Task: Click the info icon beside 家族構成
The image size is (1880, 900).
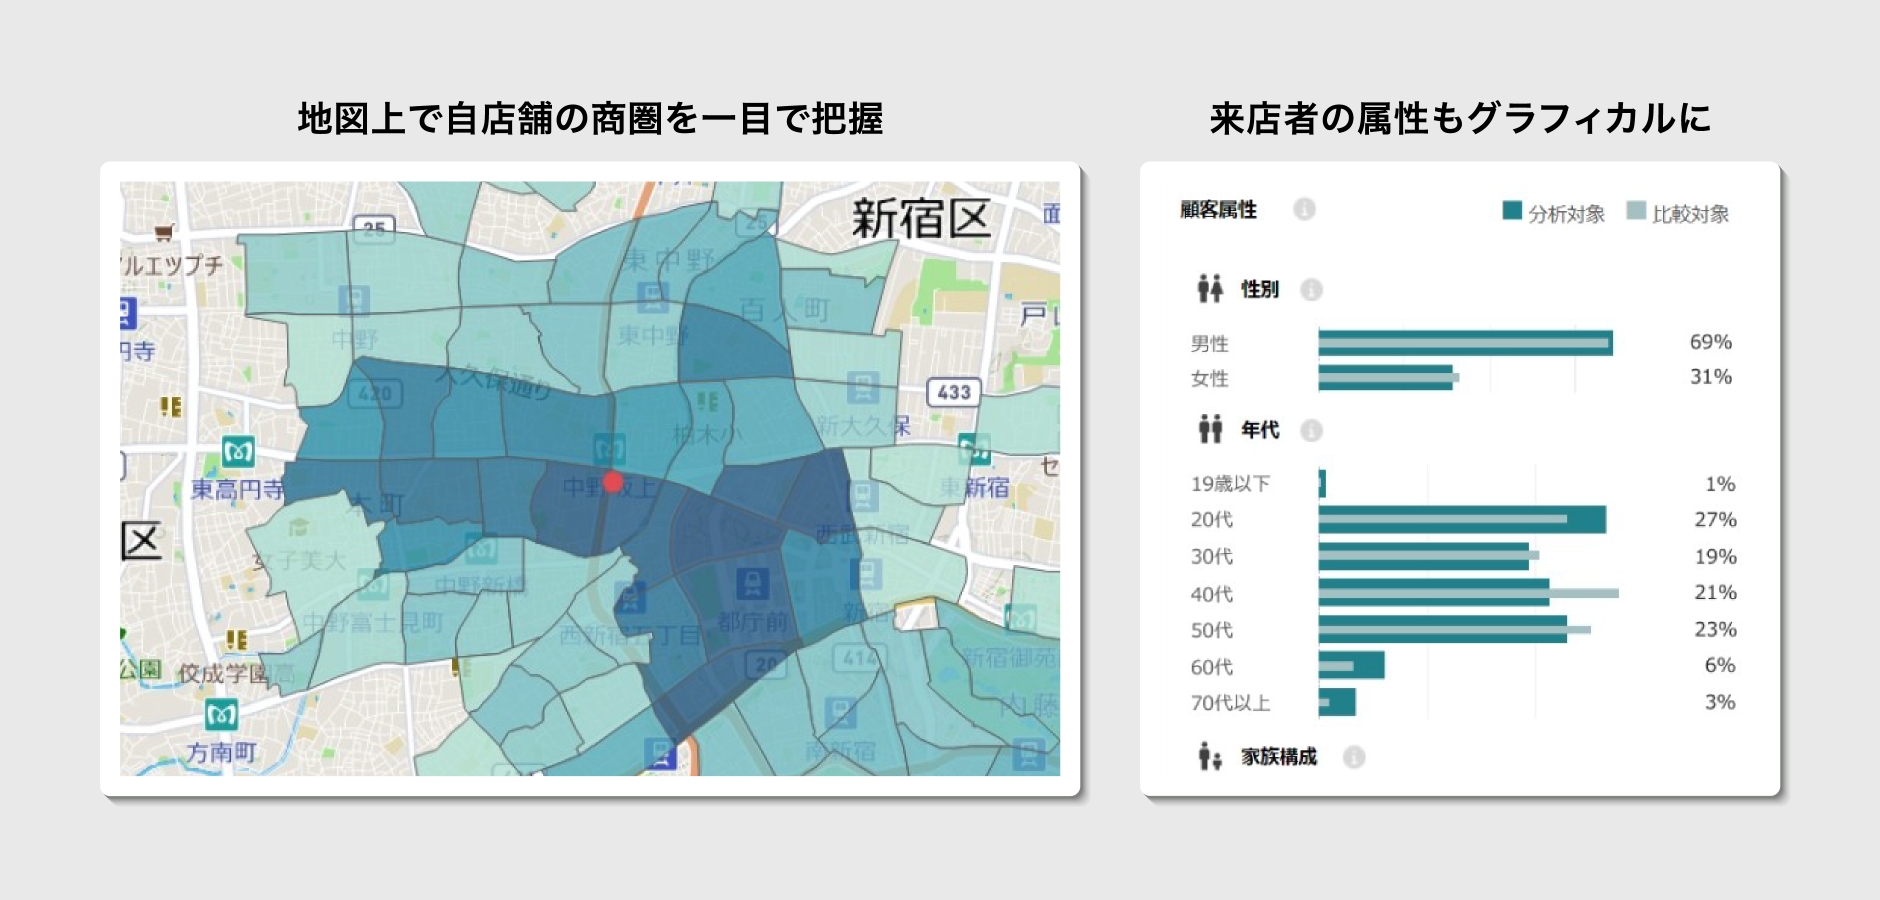Action: pyautogui.click(x=1354, y=757)
